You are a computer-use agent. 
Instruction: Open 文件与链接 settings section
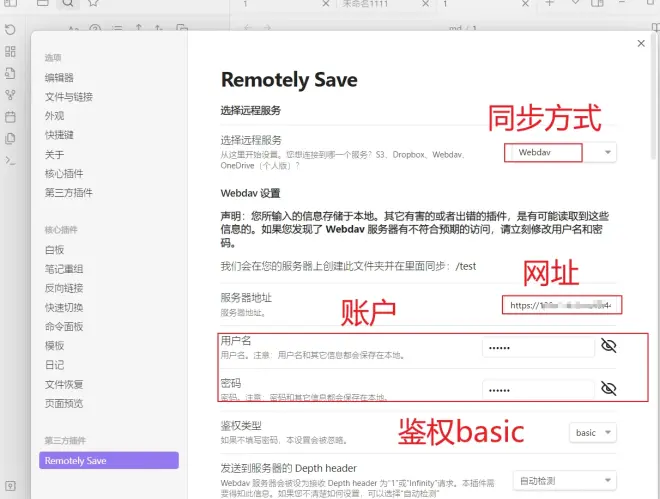click(x=69, y=97)
